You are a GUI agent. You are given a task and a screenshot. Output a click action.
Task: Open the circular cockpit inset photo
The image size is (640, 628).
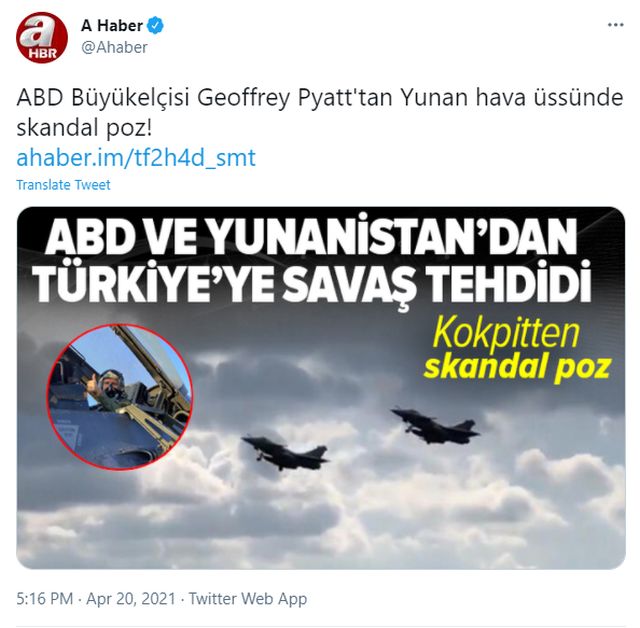[120, 397]
